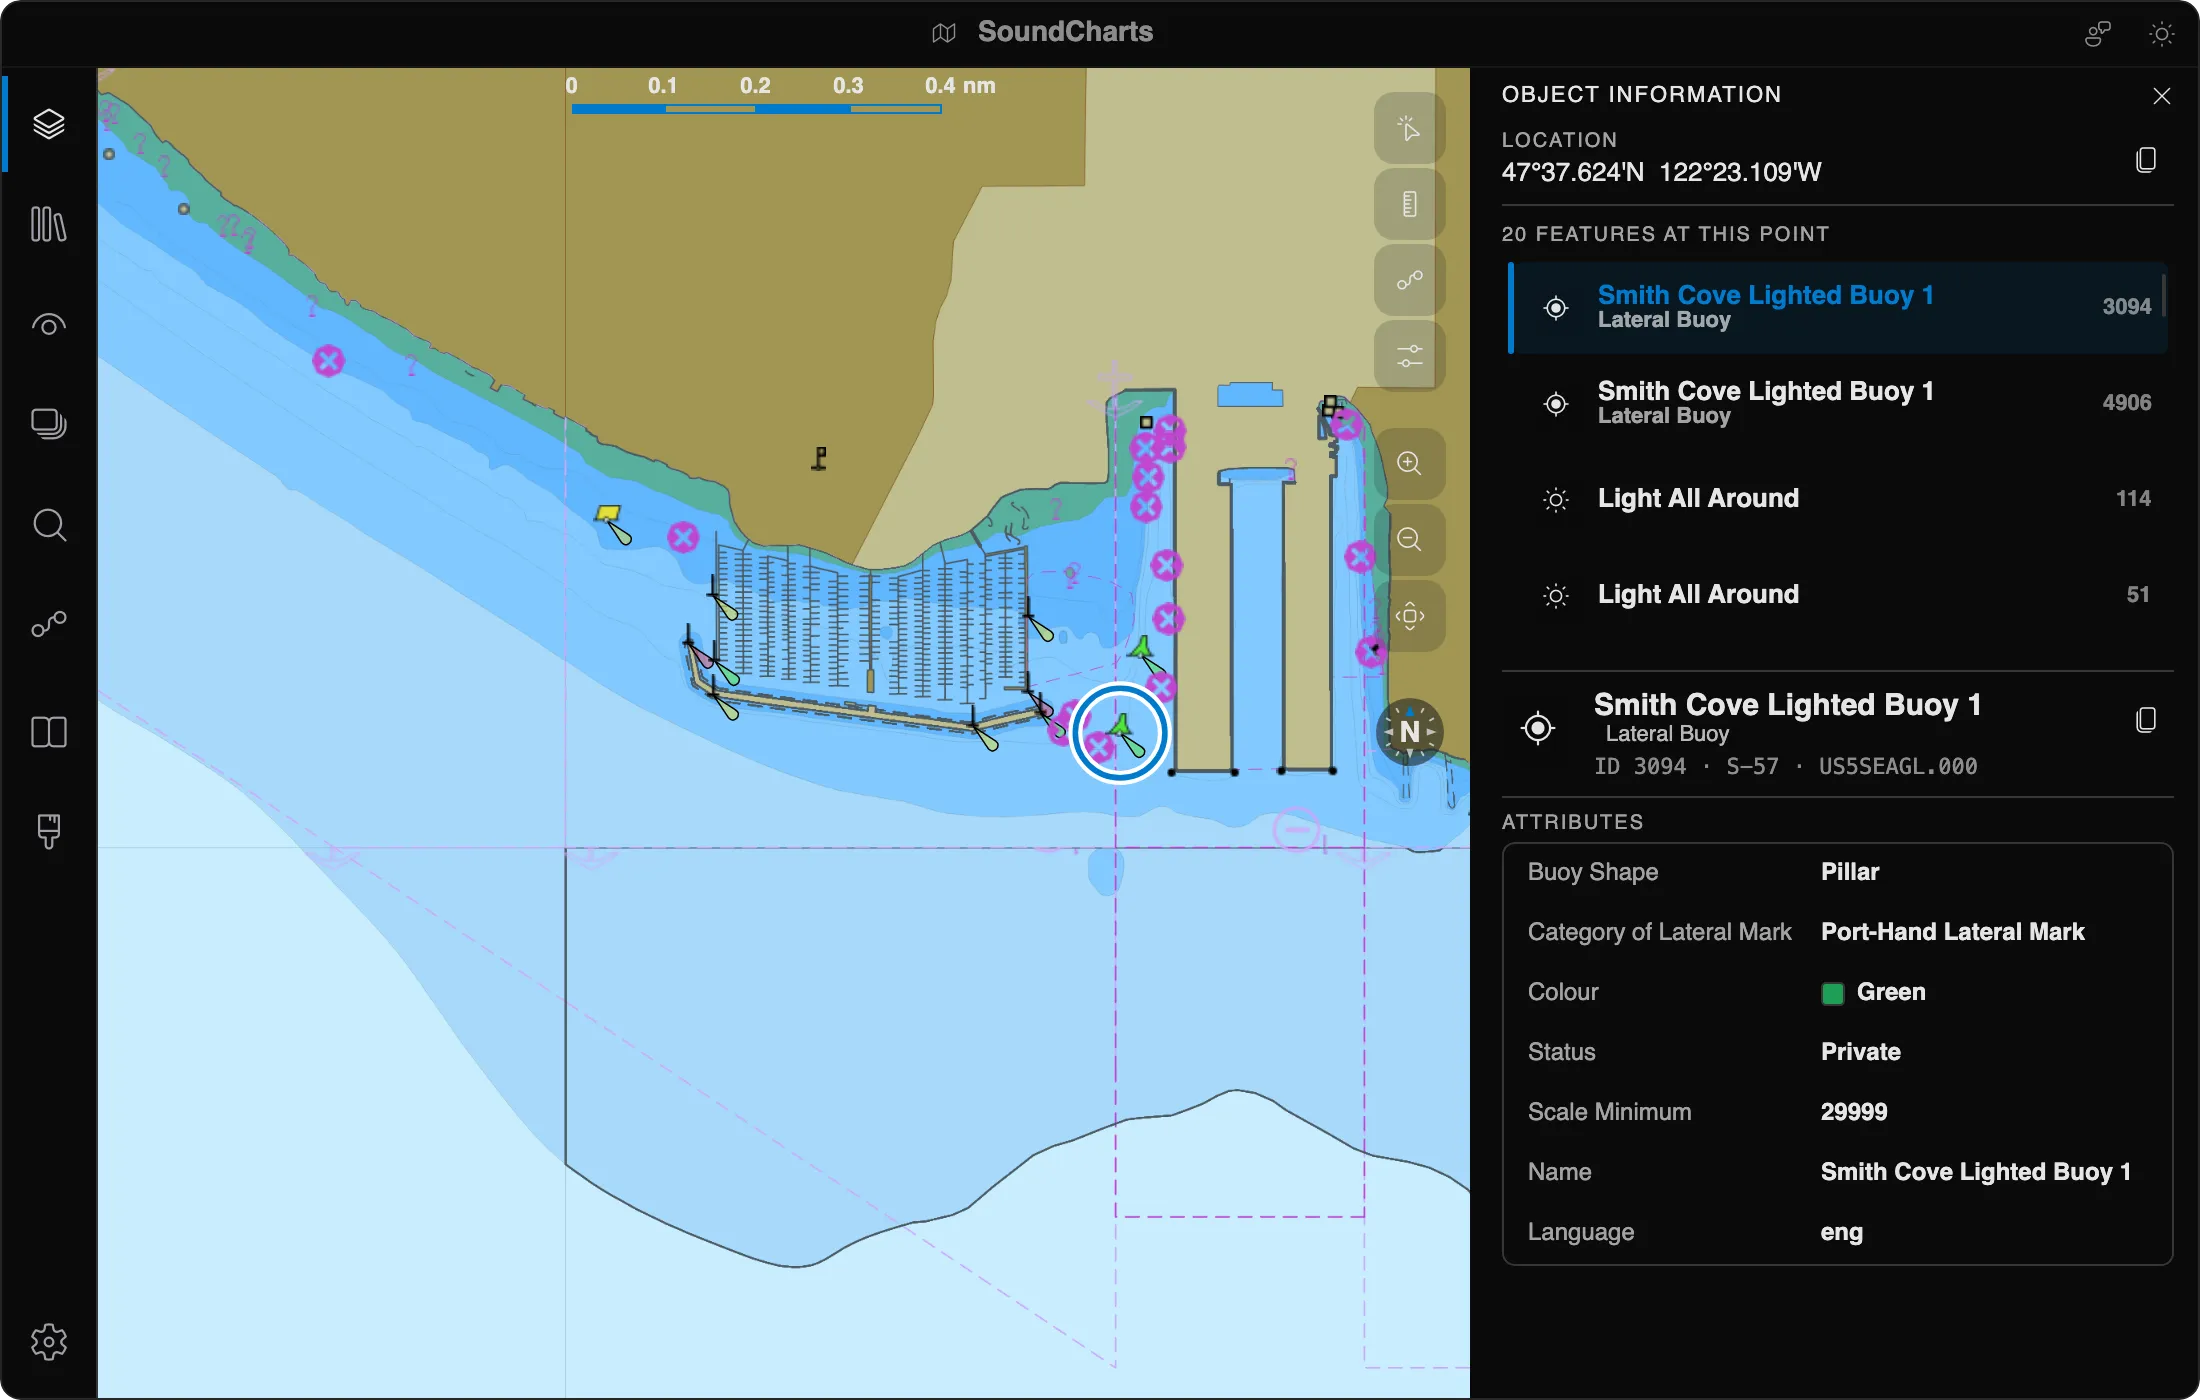Close the Object Information panel
The image size is (2200, 1400).
[2161, 95]
